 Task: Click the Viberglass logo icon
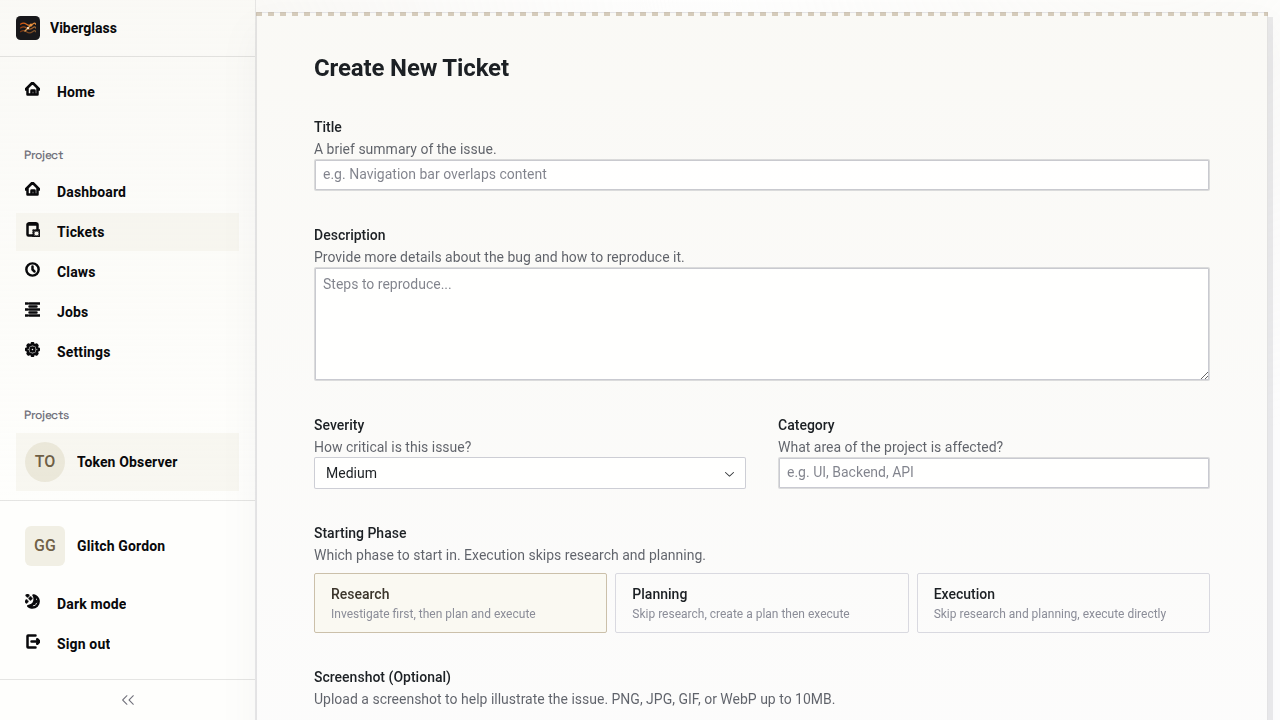(28, 28)
